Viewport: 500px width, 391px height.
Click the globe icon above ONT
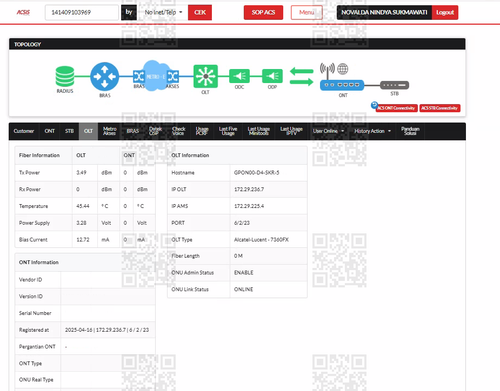343,69
